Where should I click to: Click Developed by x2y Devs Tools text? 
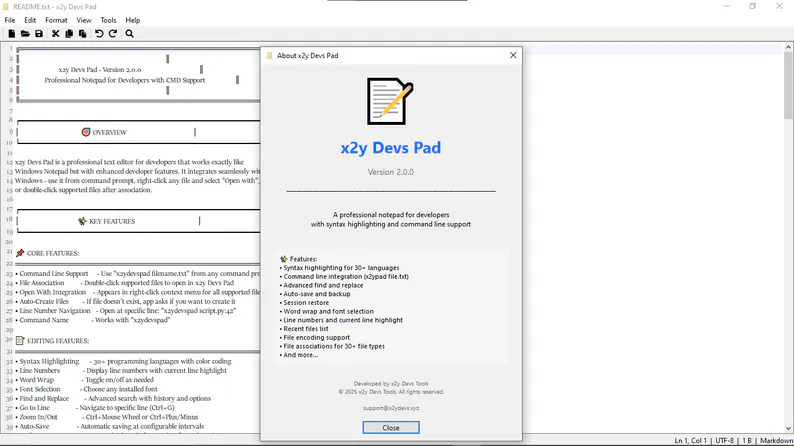[391, 384]
